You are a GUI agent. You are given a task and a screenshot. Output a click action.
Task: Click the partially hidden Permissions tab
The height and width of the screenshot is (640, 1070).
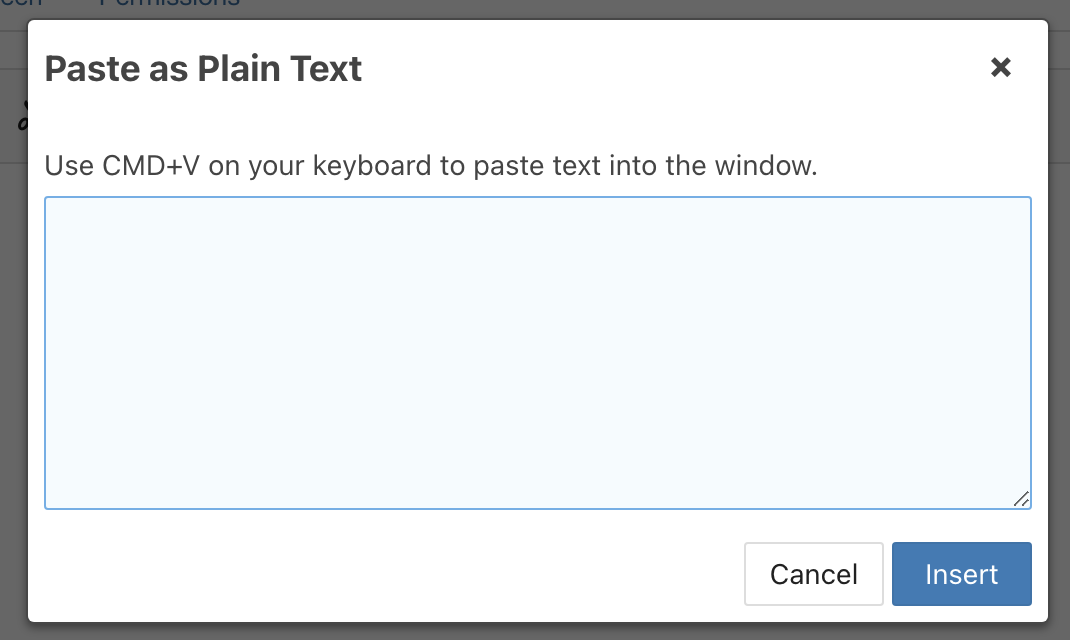point(170,4)
